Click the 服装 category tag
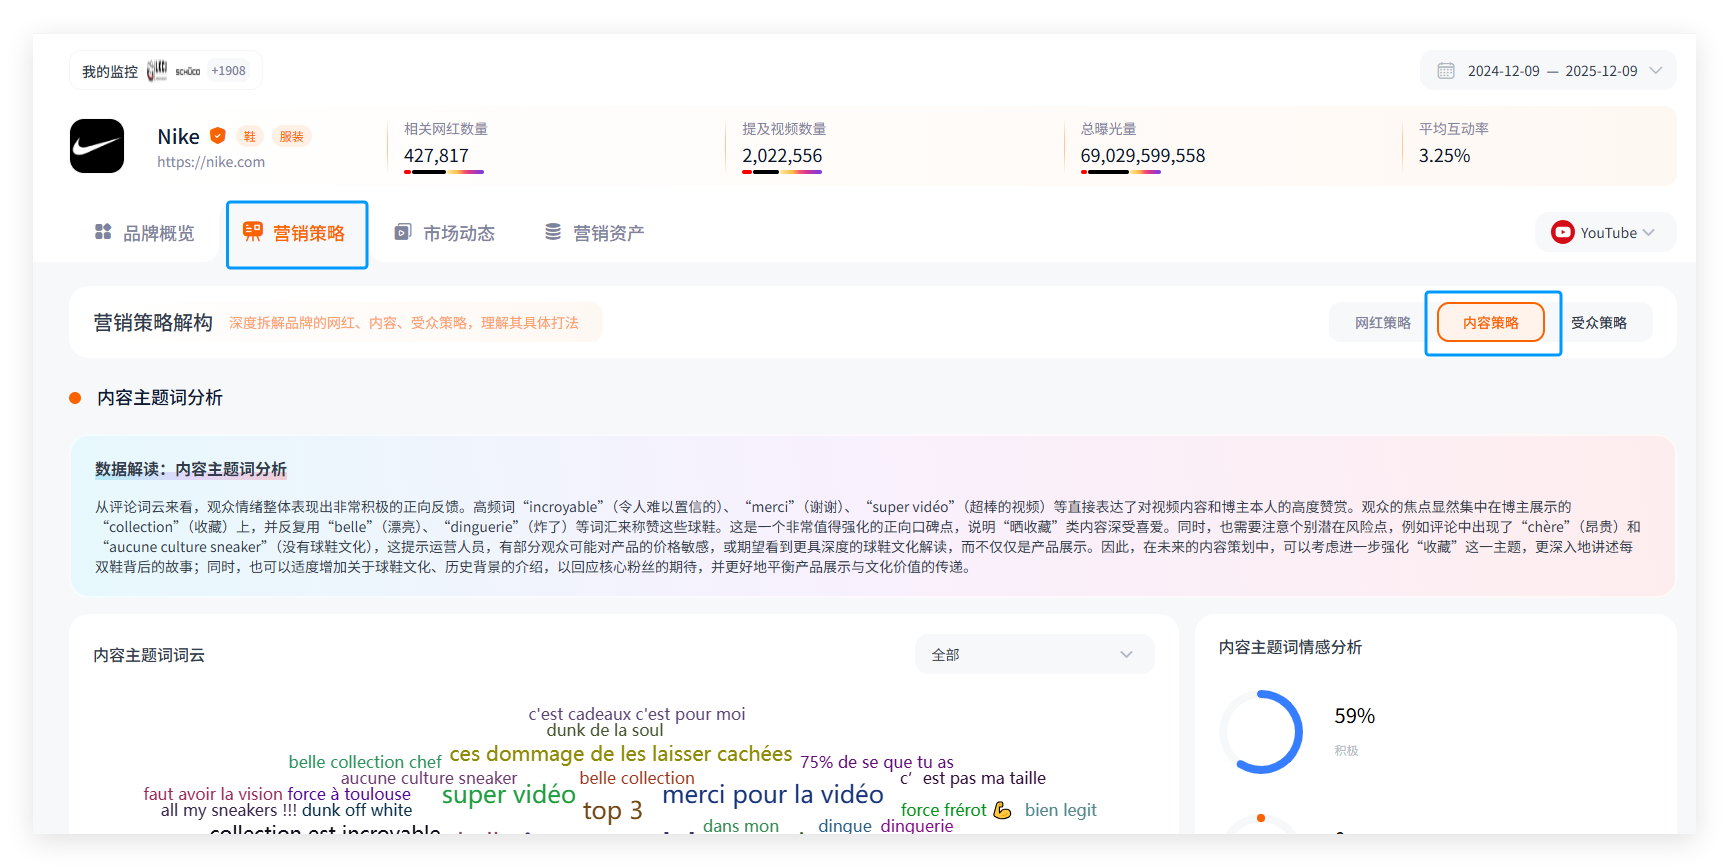The image size is (1729, 867). (291, 137)
